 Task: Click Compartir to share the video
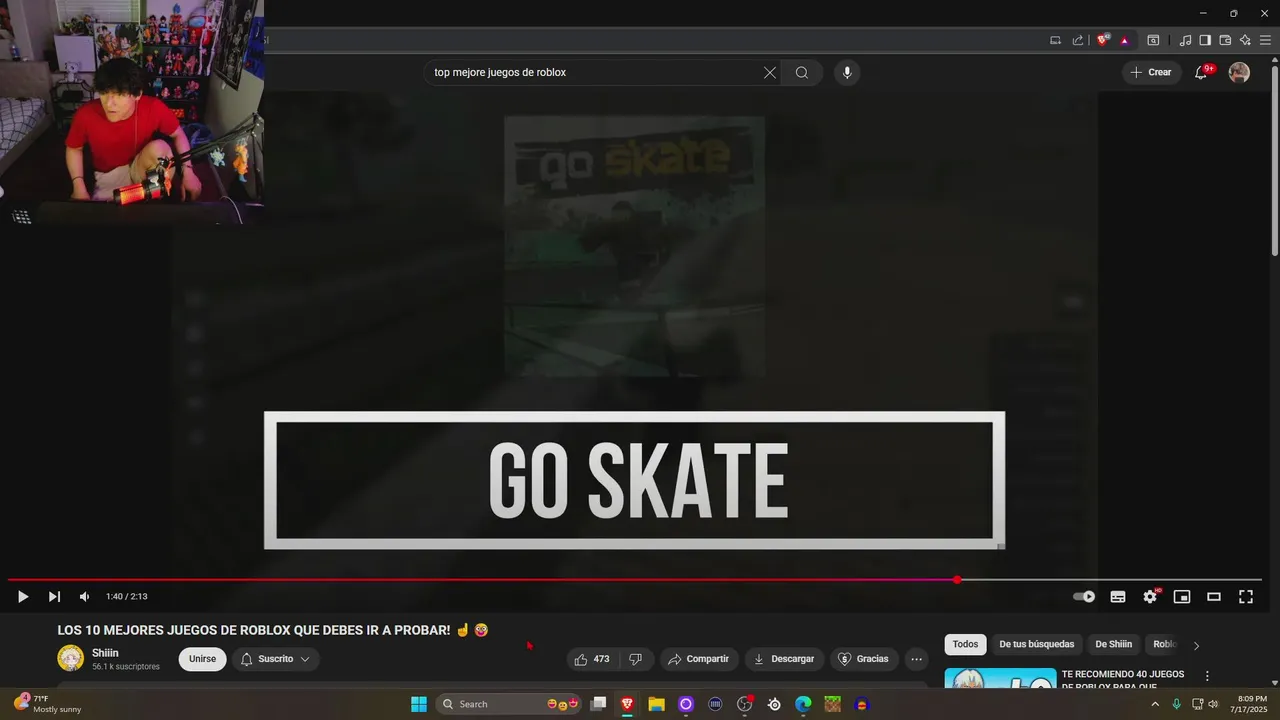pos(699,659)
